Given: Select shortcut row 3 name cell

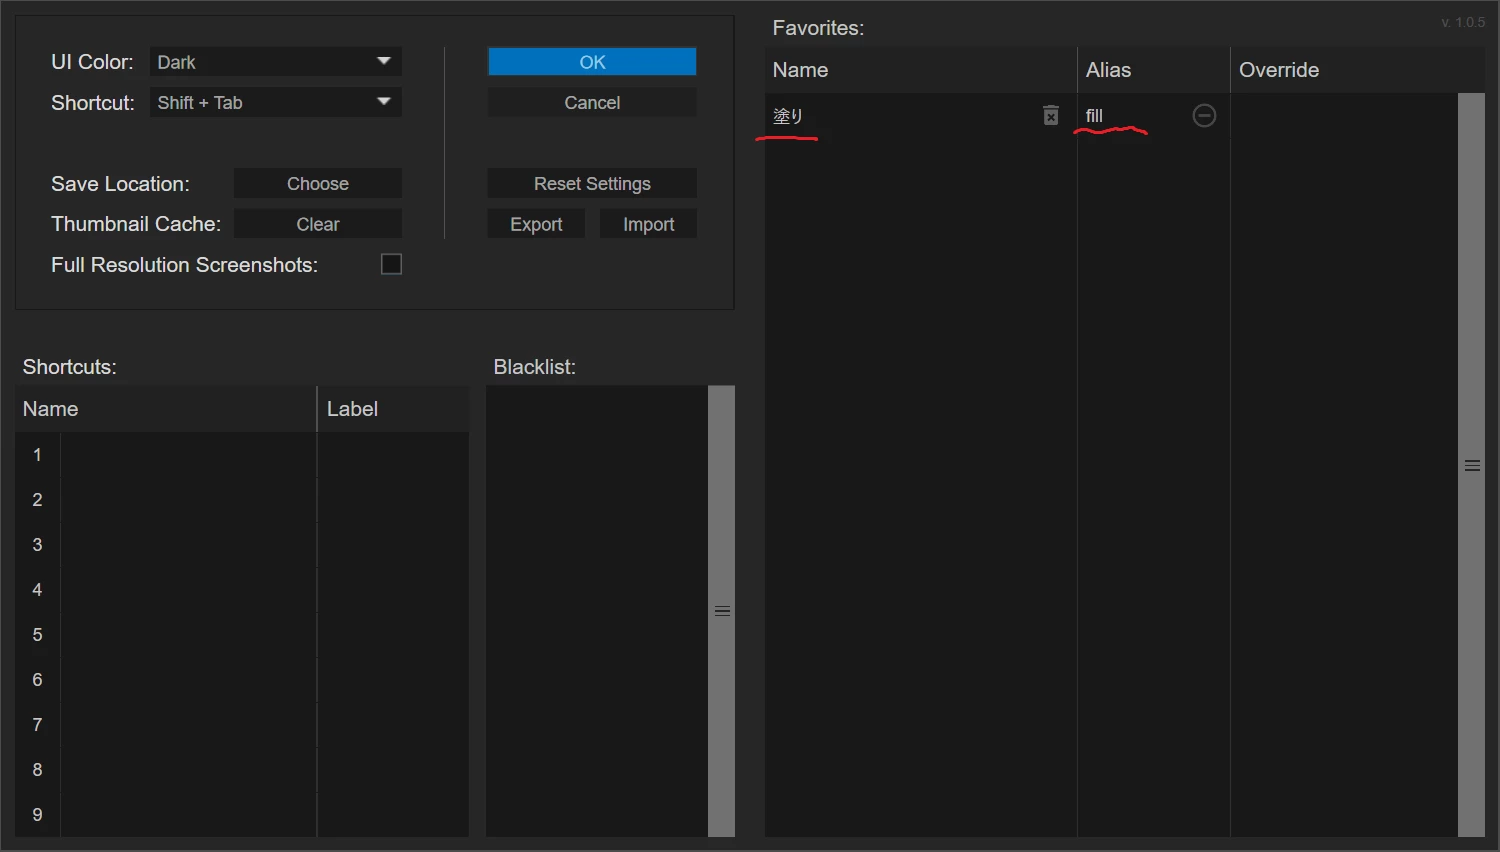Looking at the screenshot, I should click(188, 545).
